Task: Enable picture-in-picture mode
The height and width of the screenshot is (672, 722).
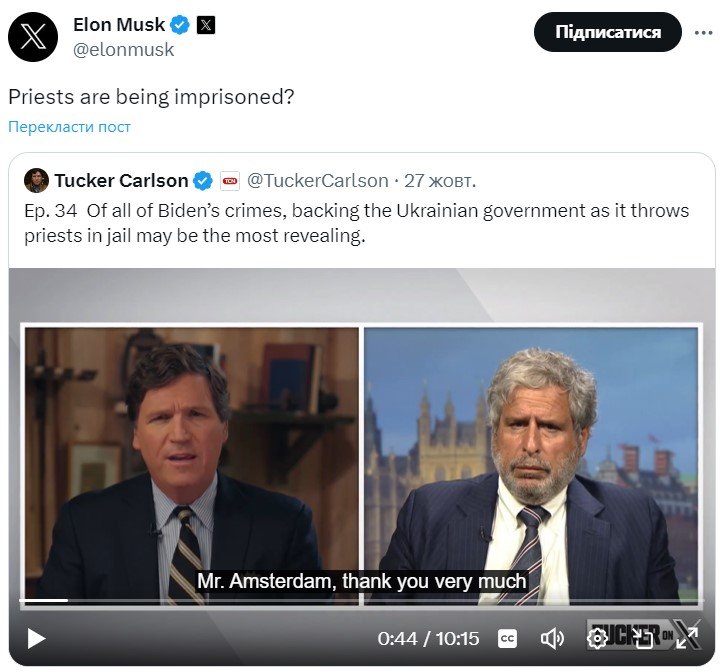Action: [642, 638]
